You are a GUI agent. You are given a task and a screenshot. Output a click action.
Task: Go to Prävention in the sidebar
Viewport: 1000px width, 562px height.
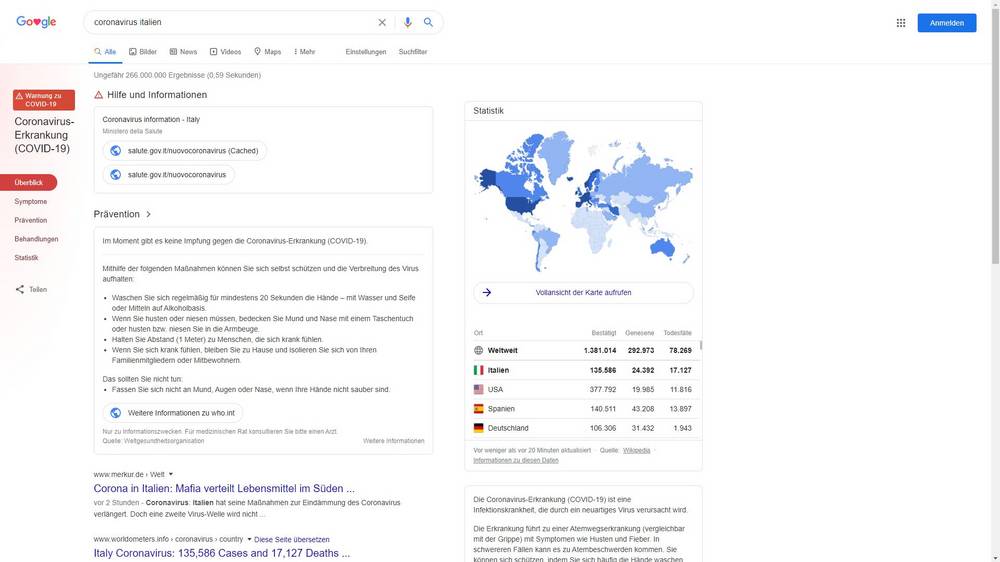tap(31, 220)
